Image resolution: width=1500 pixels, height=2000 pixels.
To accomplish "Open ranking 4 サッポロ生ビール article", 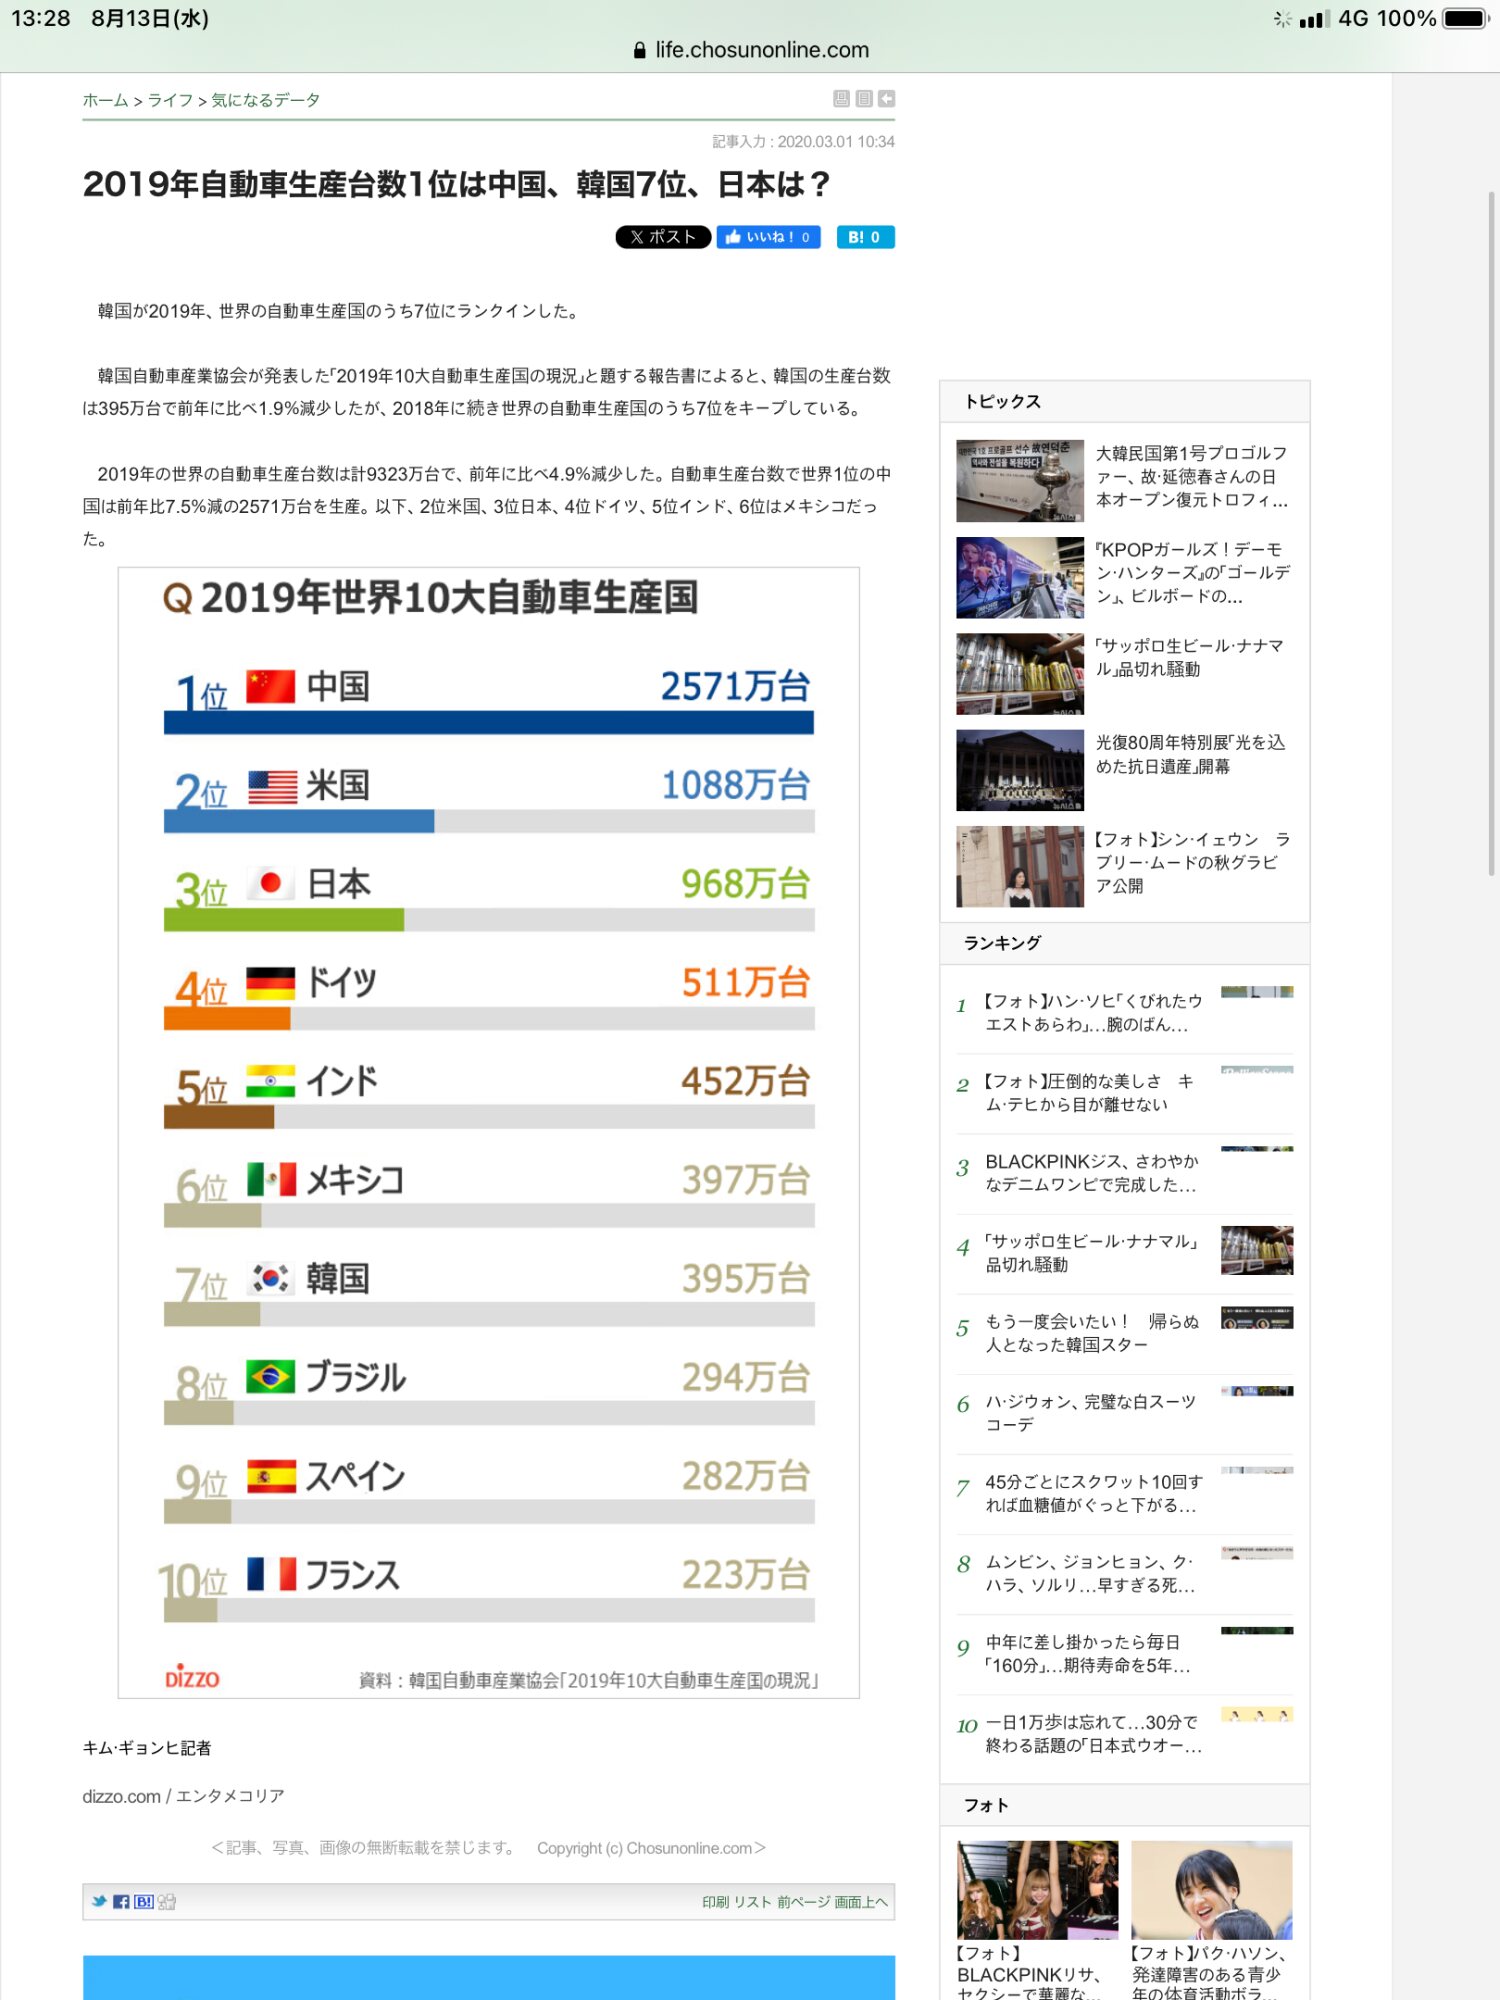I will [x=1092, y=1253].
